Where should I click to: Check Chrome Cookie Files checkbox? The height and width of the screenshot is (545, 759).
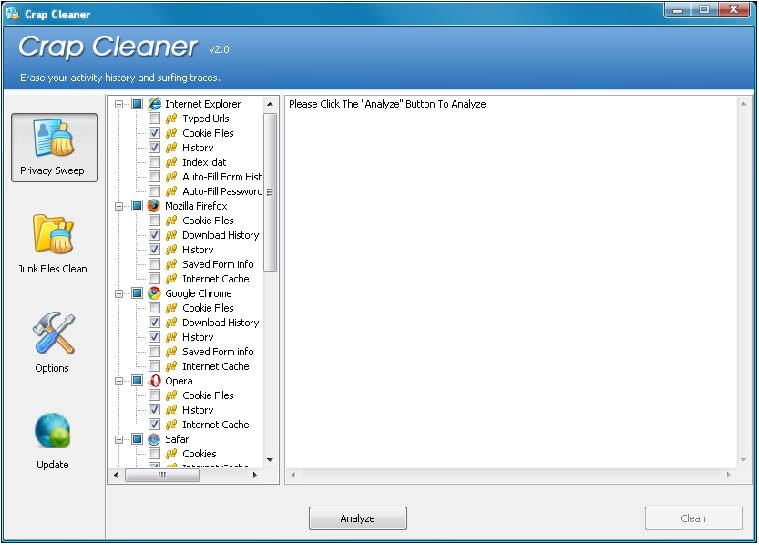click(x=154, y=308)
